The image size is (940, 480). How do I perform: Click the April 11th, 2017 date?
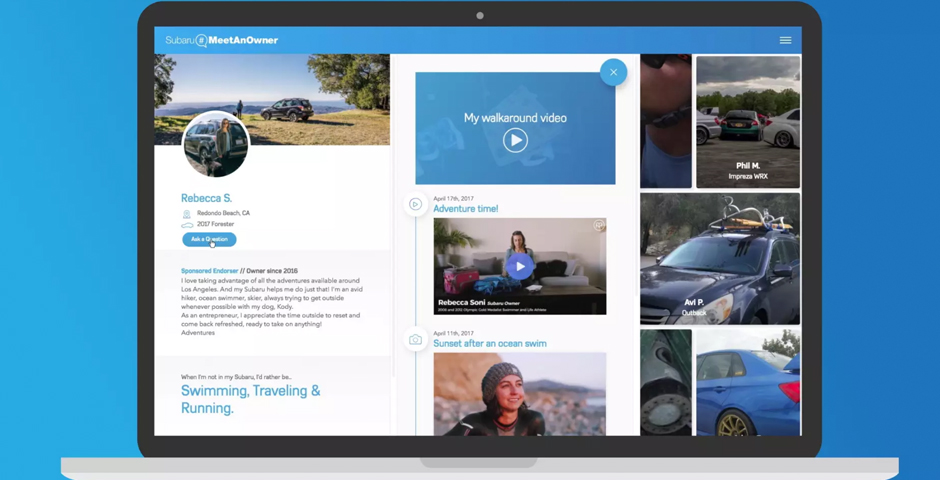[x=453, y=333]
